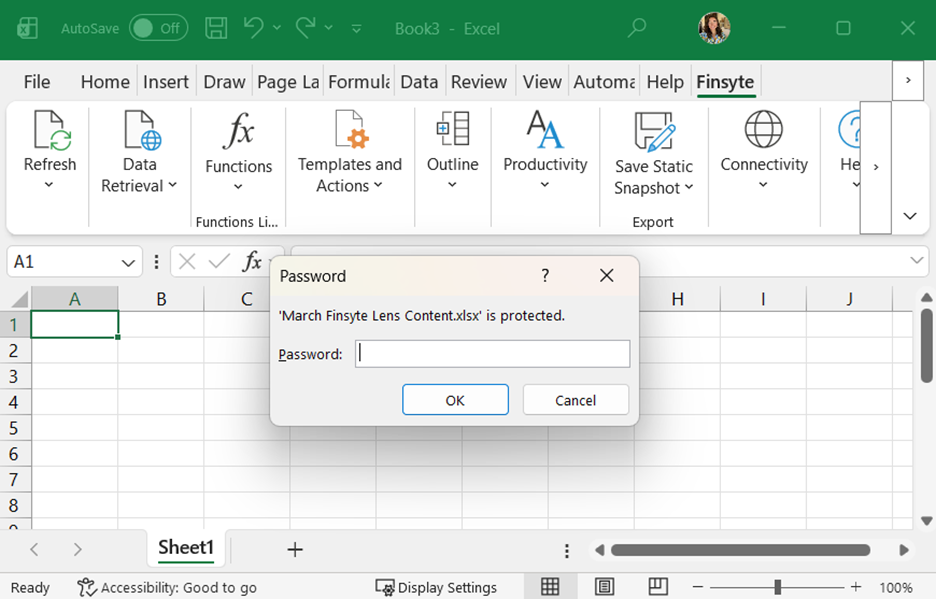Click the Templates and Actions icon

pyautogui.click(x=350, y=132)
